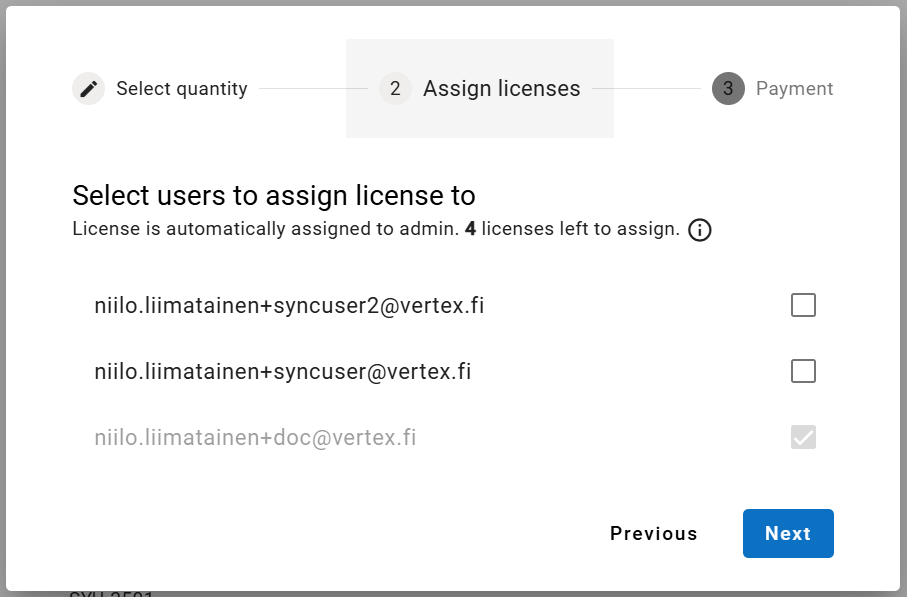Select the niilo.liimatainen+syncuser@vertex.fi user row
The image size is (907, 597).
pos(282,372)
